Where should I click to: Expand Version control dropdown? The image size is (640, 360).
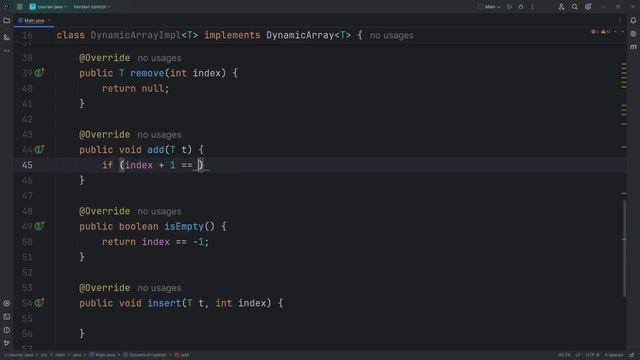pyautogui.click(x=92, y=7)
